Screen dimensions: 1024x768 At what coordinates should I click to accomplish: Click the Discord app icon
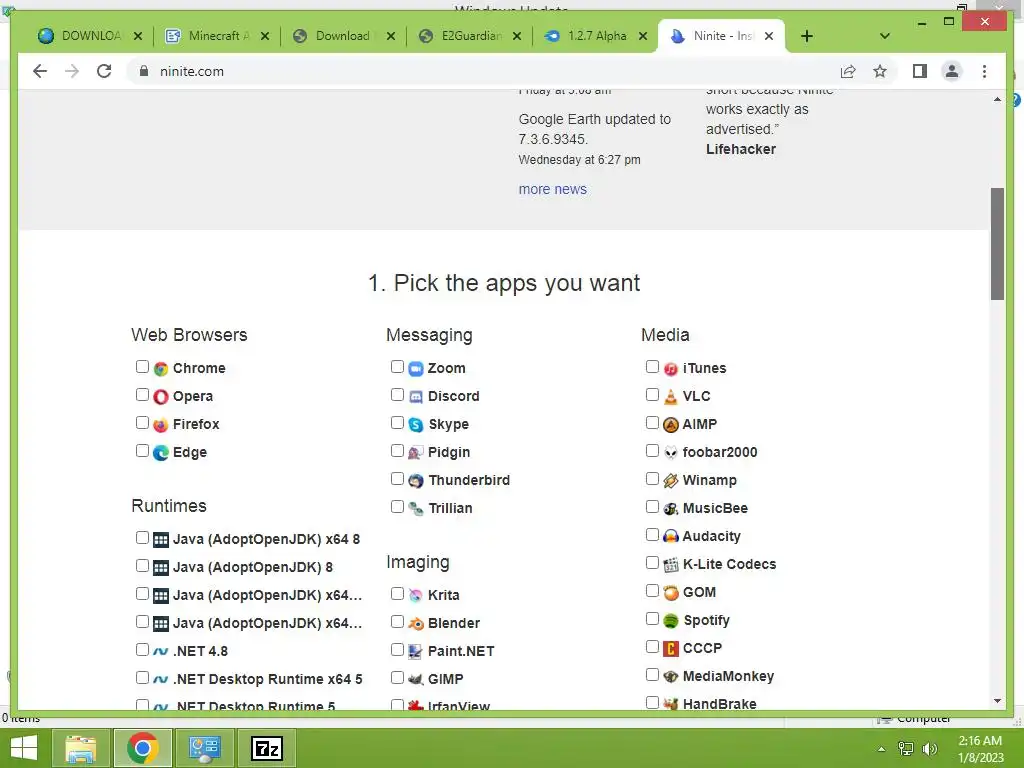click(x=416, y=397)
